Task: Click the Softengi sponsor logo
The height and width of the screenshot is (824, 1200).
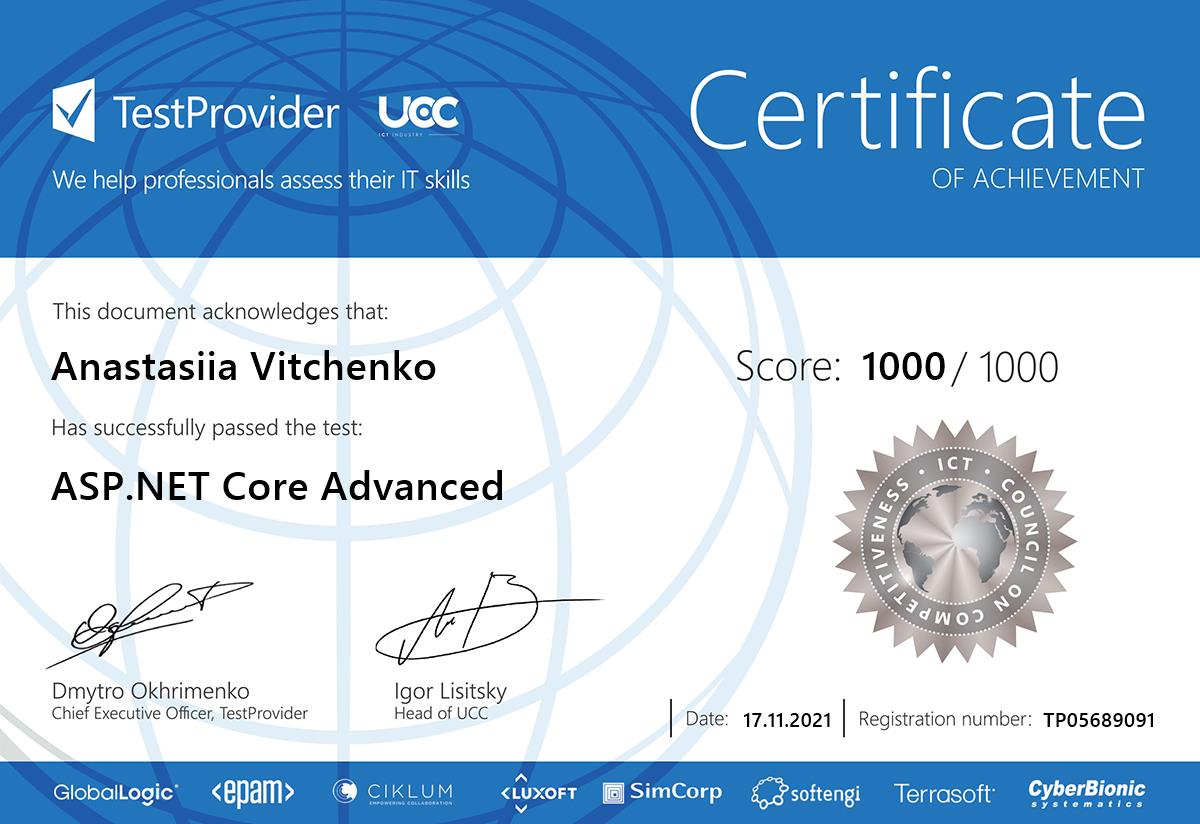Action: [x=806, y=793]
